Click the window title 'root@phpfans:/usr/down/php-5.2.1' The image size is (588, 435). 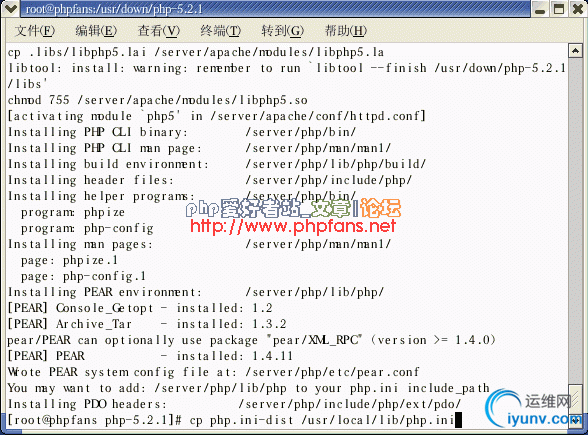114,9
